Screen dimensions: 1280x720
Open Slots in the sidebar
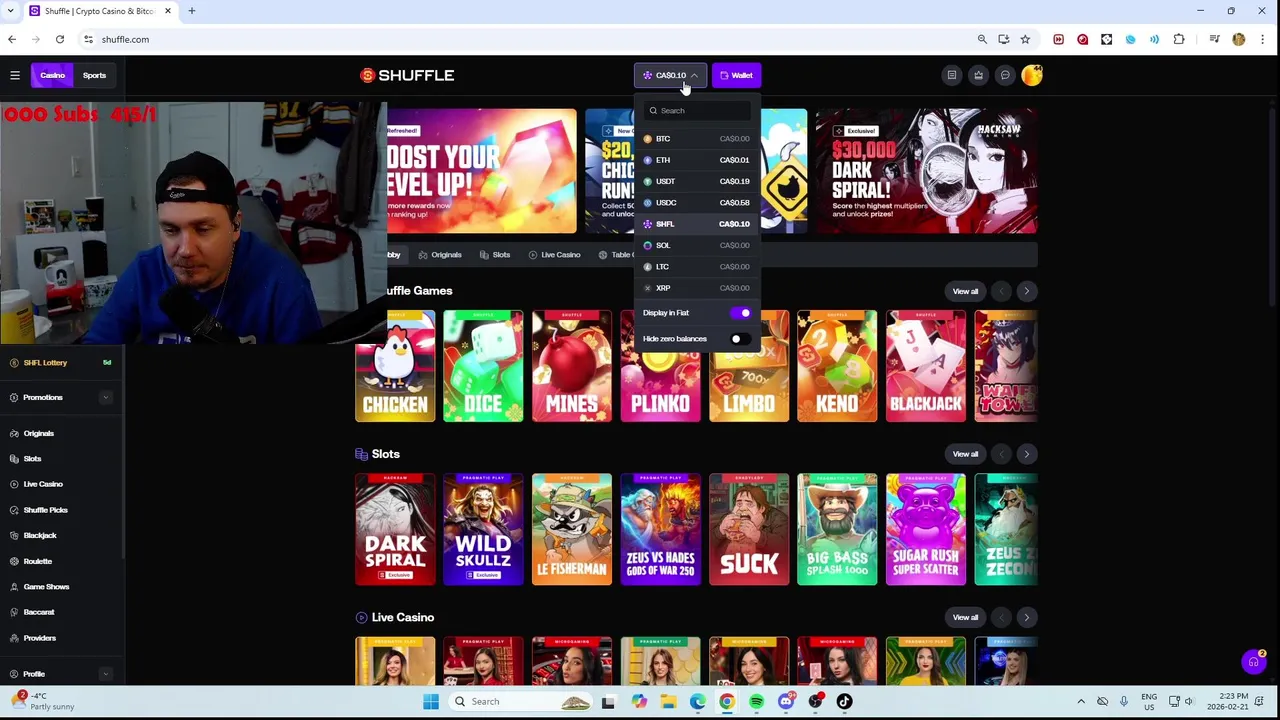tap(32, 459)
